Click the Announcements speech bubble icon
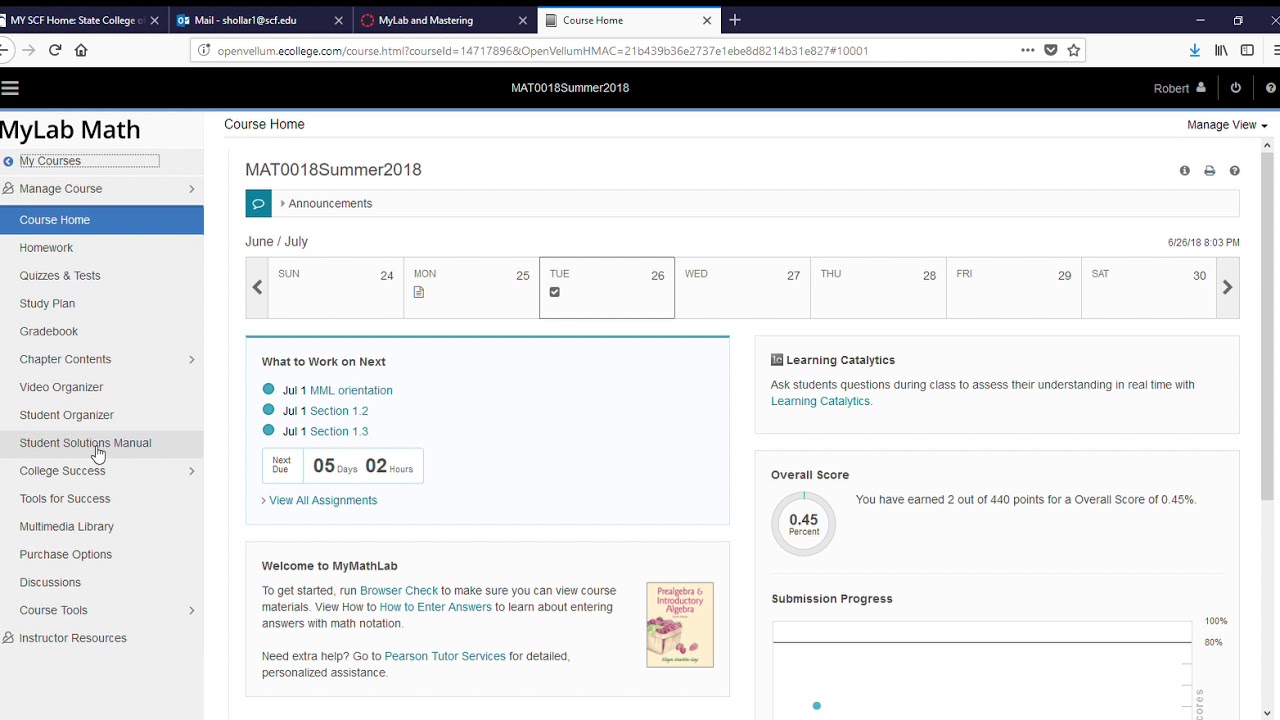Viewport: 1280px width, 720px height. [258, 203]
